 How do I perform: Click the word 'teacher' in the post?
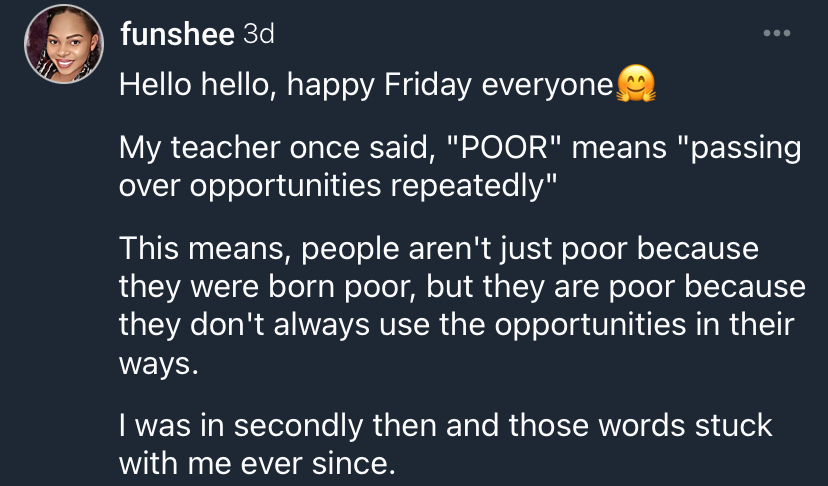[x=227, y=147]
